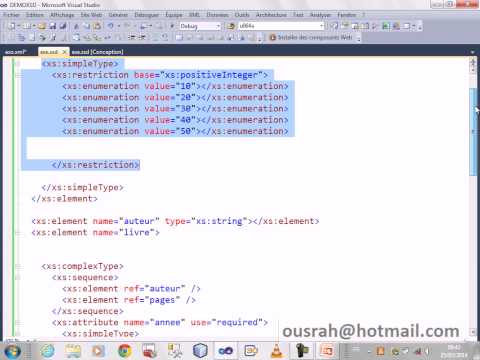The image size is (480, 360).
Task: Open the document tab list dropdown arrow
Action: (x=472, y=52)
